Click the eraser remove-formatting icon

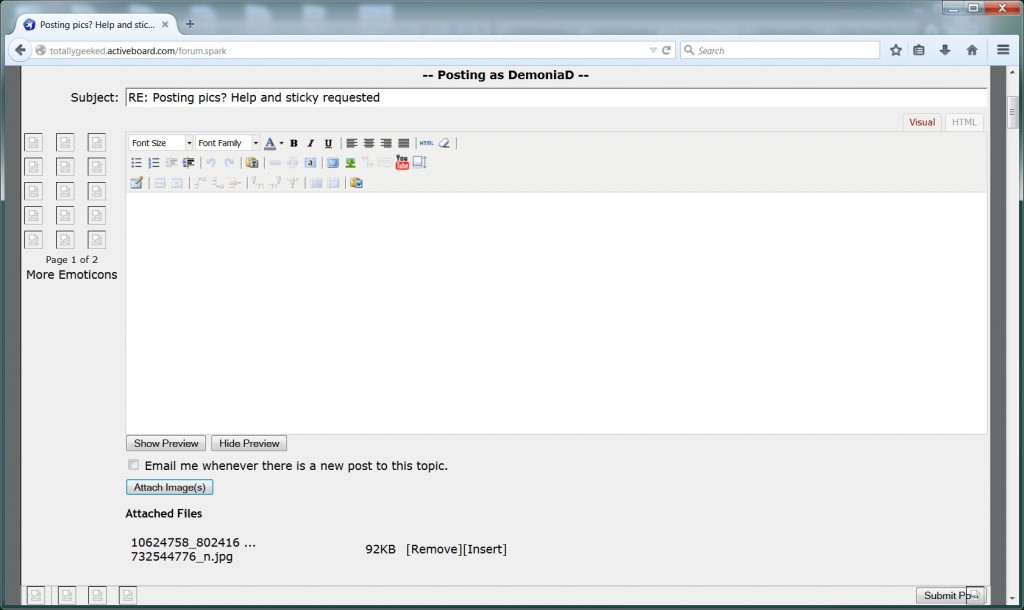[445, 143]
